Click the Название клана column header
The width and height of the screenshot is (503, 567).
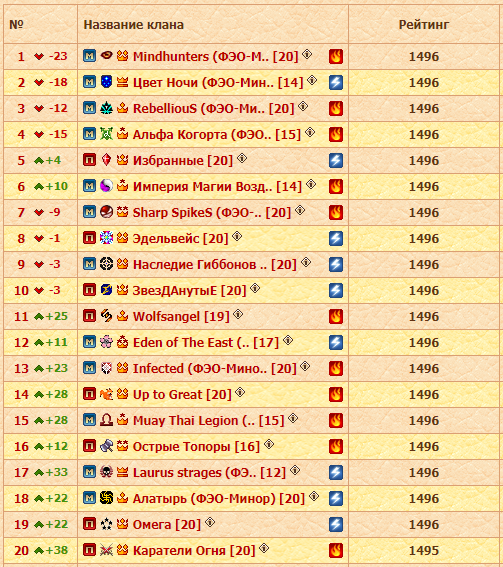(133, 25)
